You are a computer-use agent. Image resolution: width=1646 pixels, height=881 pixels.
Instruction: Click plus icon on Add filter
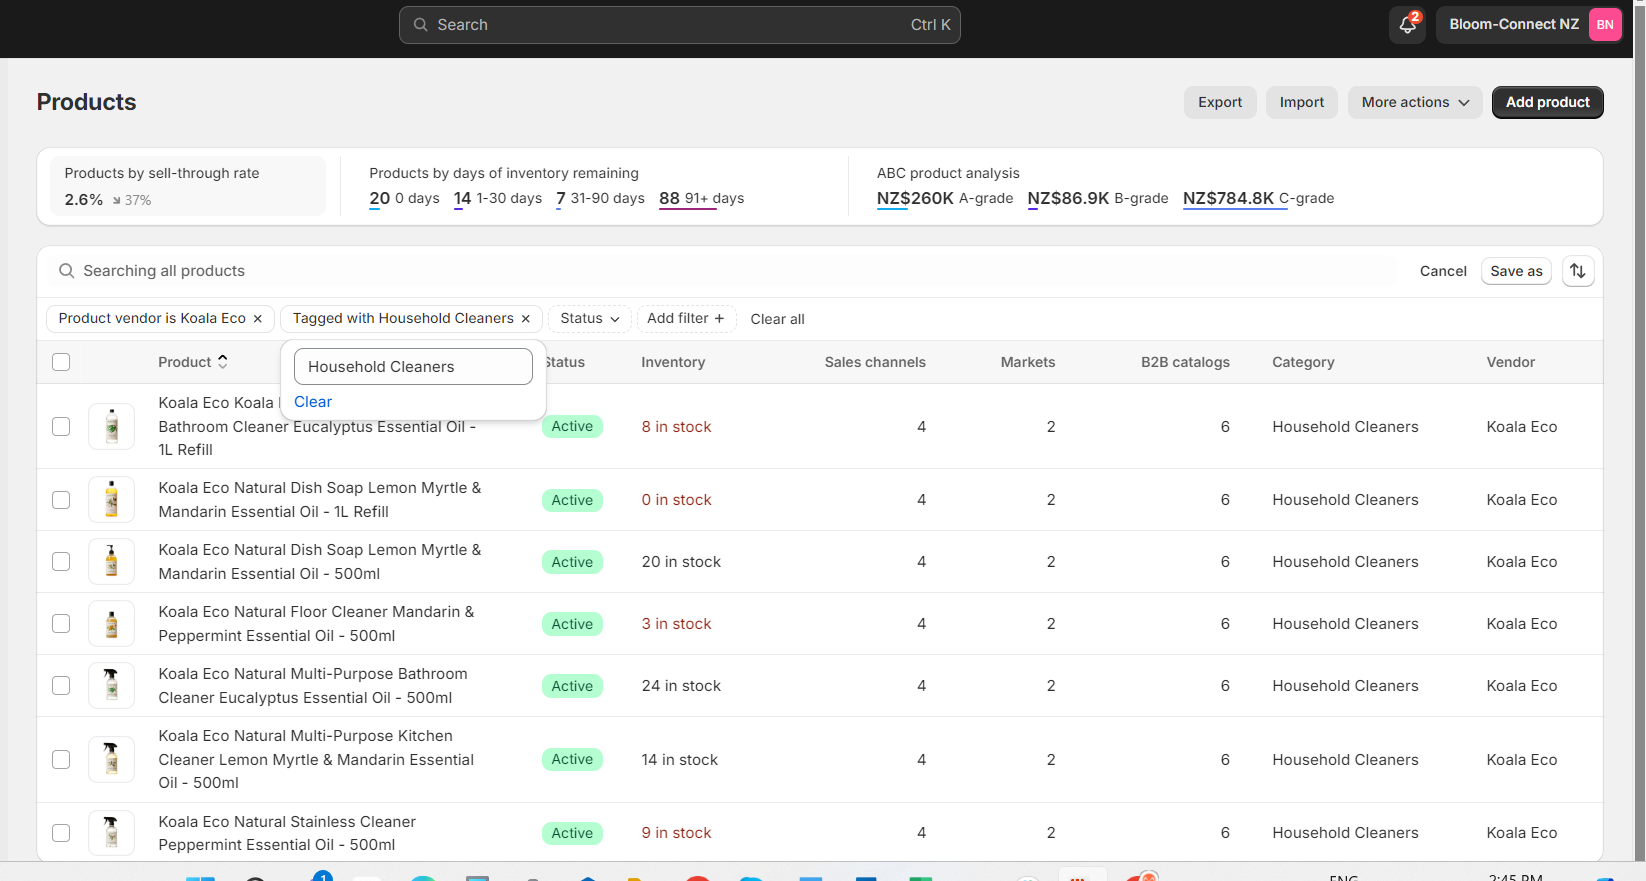[719, 318]
